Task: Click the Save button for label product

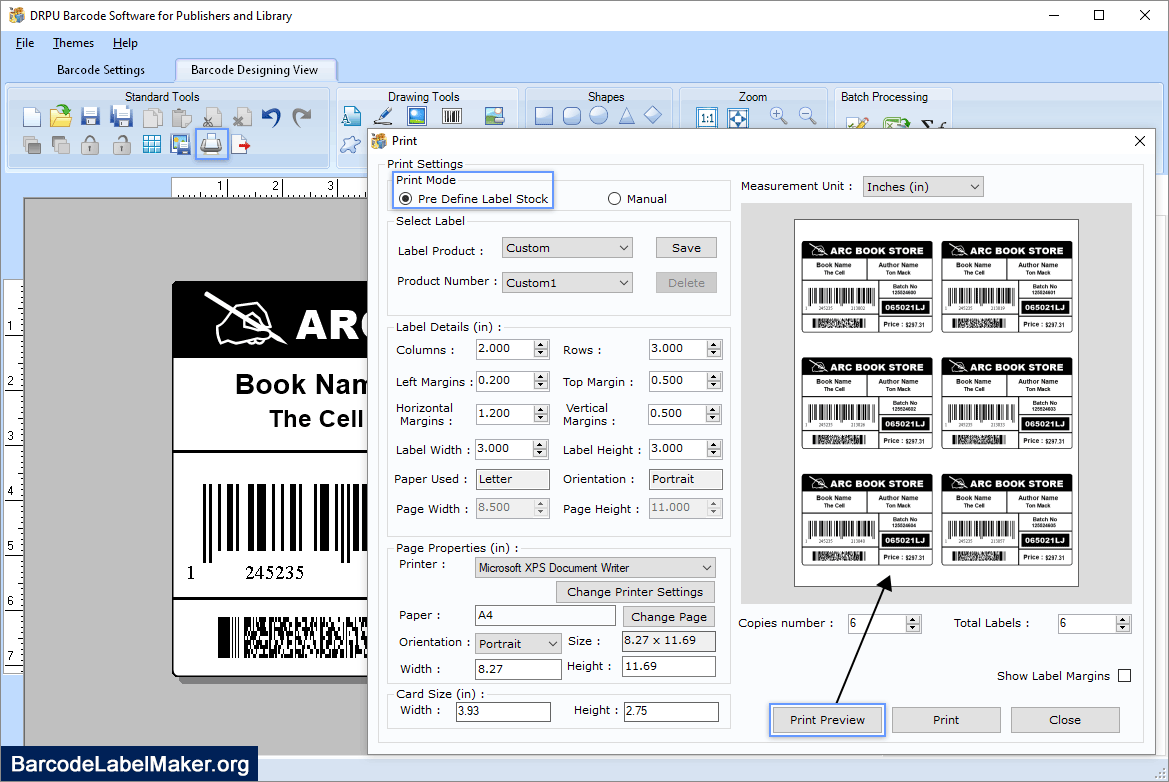Action: pos(686,248)
